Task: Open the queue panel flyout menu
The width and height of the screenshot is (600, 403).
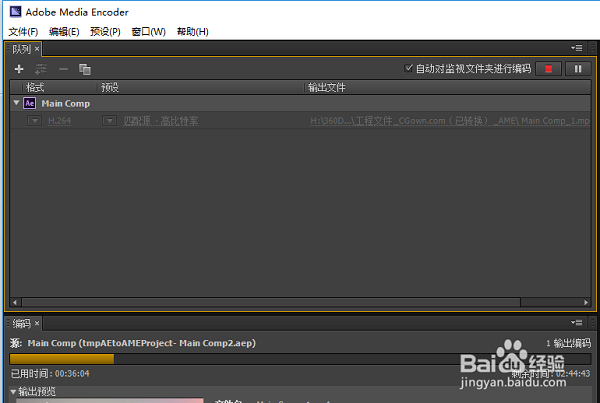Action: 577,48
